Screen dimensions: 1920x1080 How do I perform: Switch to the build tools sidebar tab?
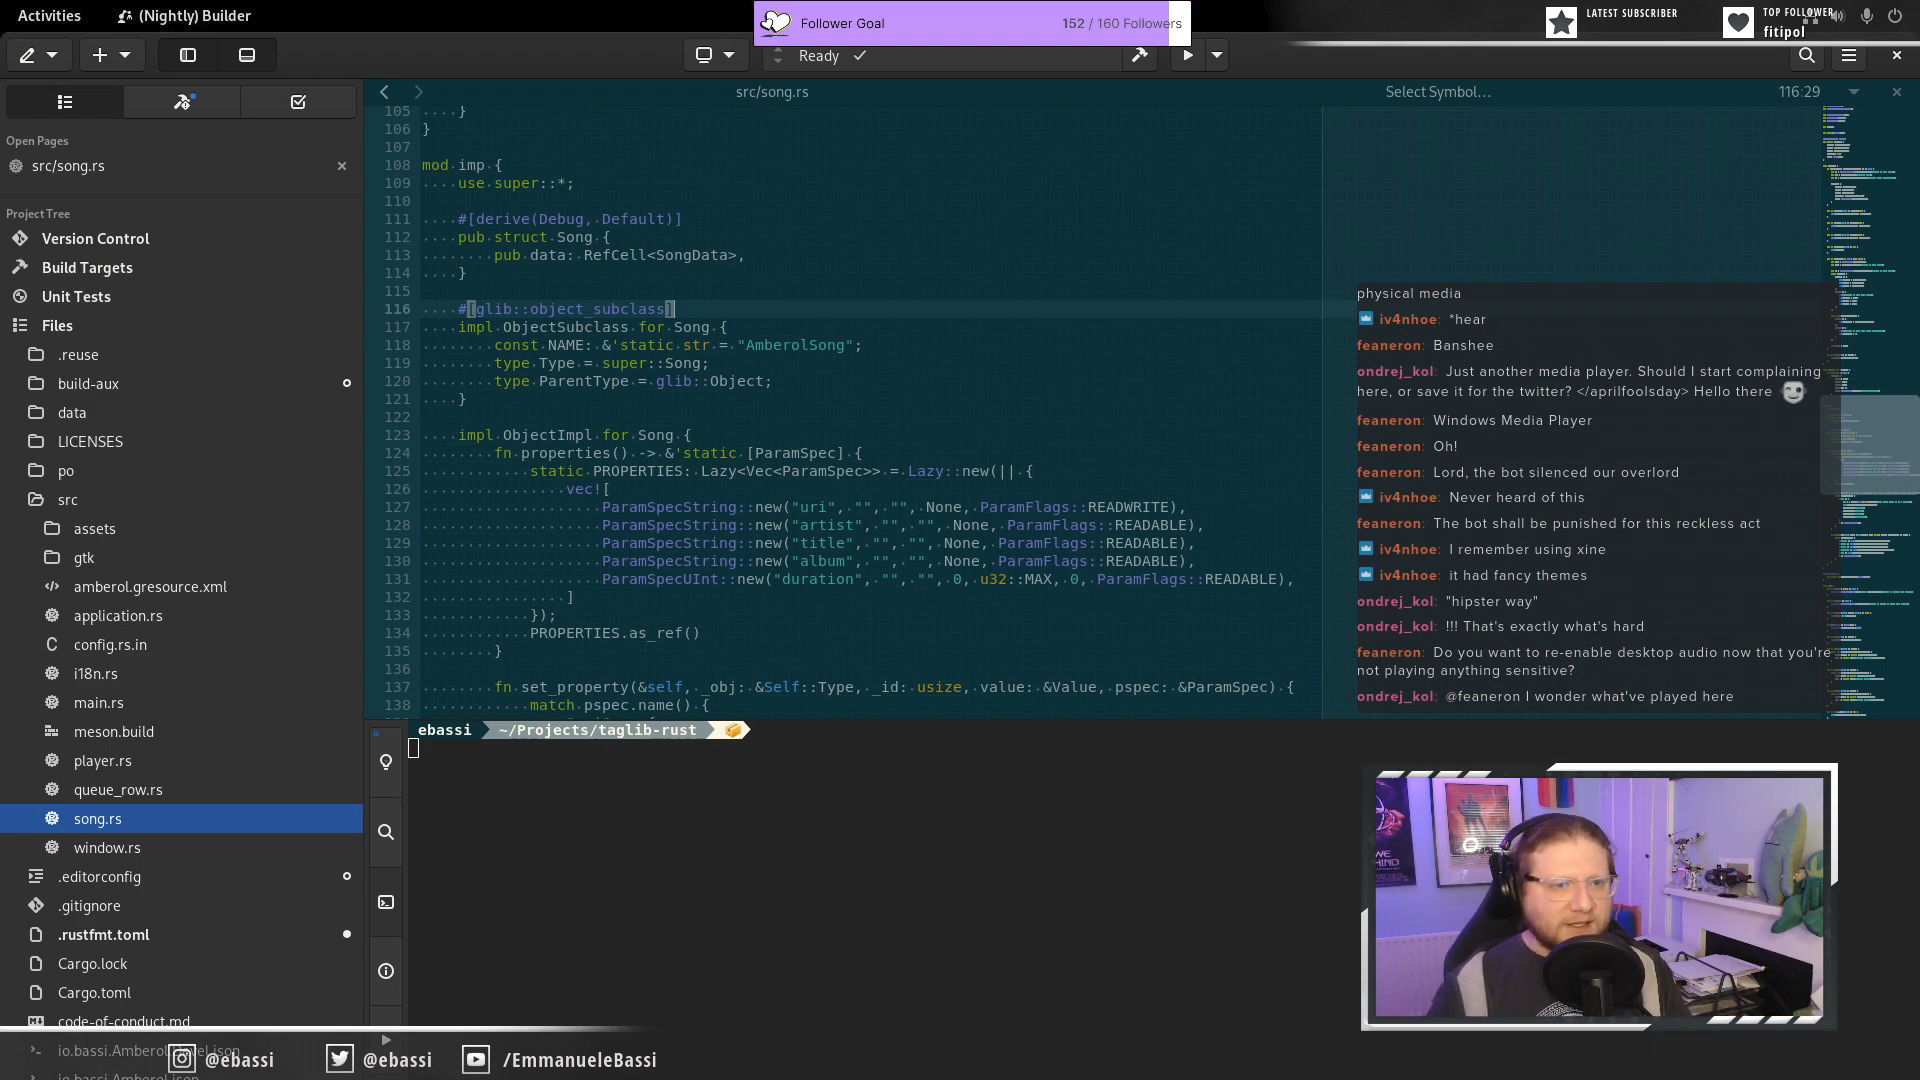[182, 102]
